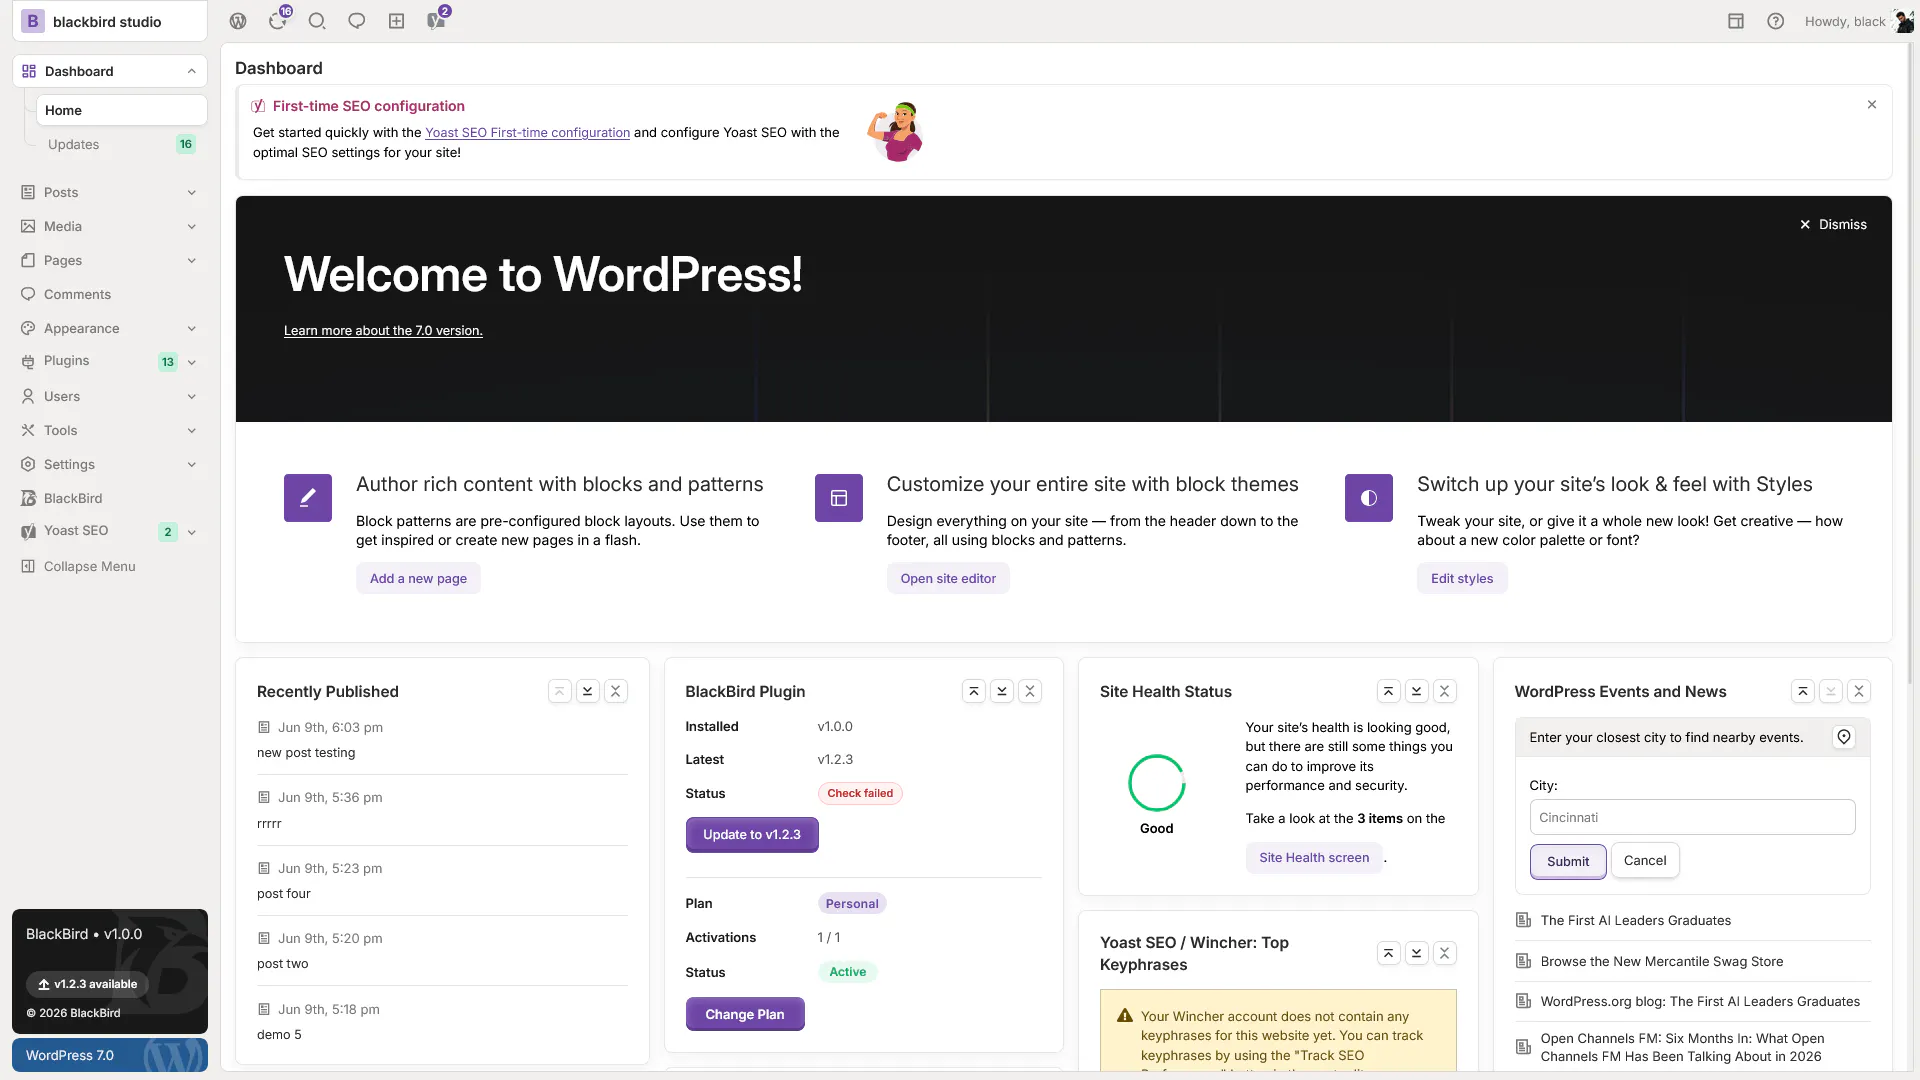This screenshot has height=1080, width=1920.
Task: Click the half-circle Styles icon
Action: click(x=1369, y=498)
